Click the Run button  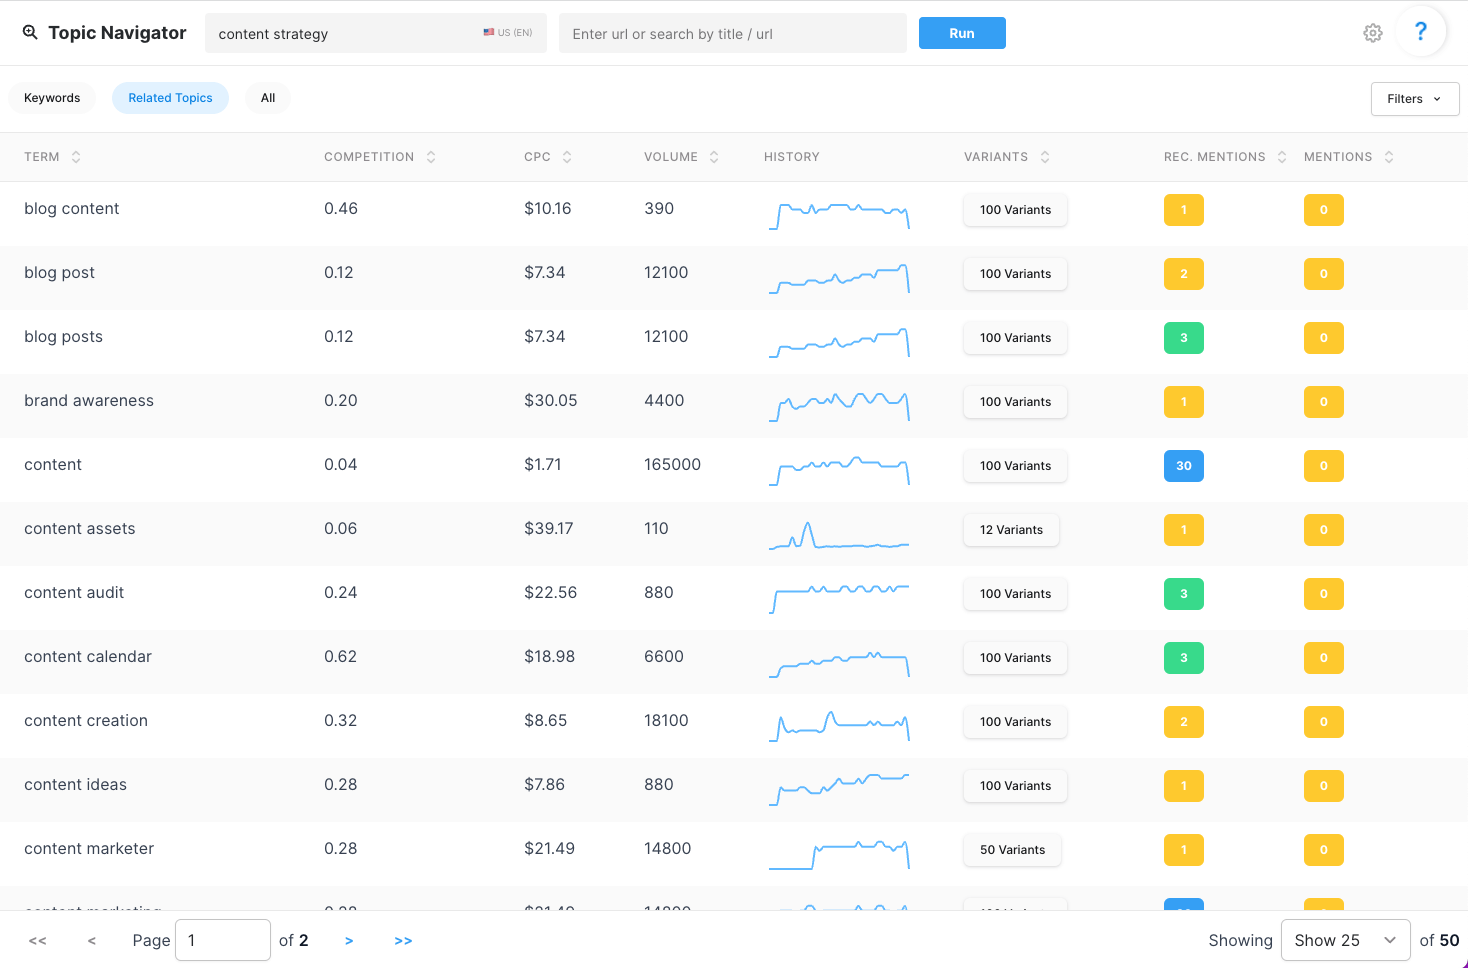click(961, 32)
